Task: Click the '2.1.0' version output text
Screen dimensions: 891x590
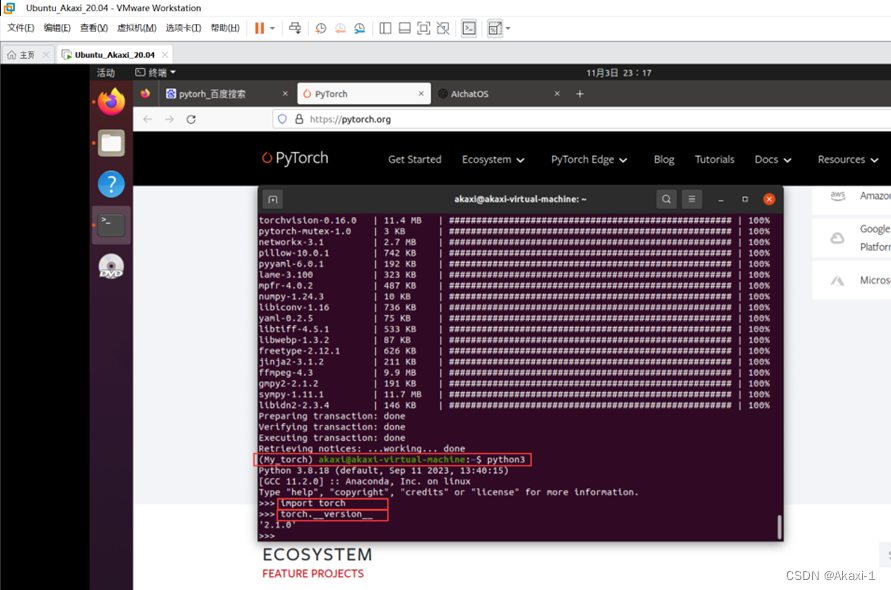Action: point(277,525)
